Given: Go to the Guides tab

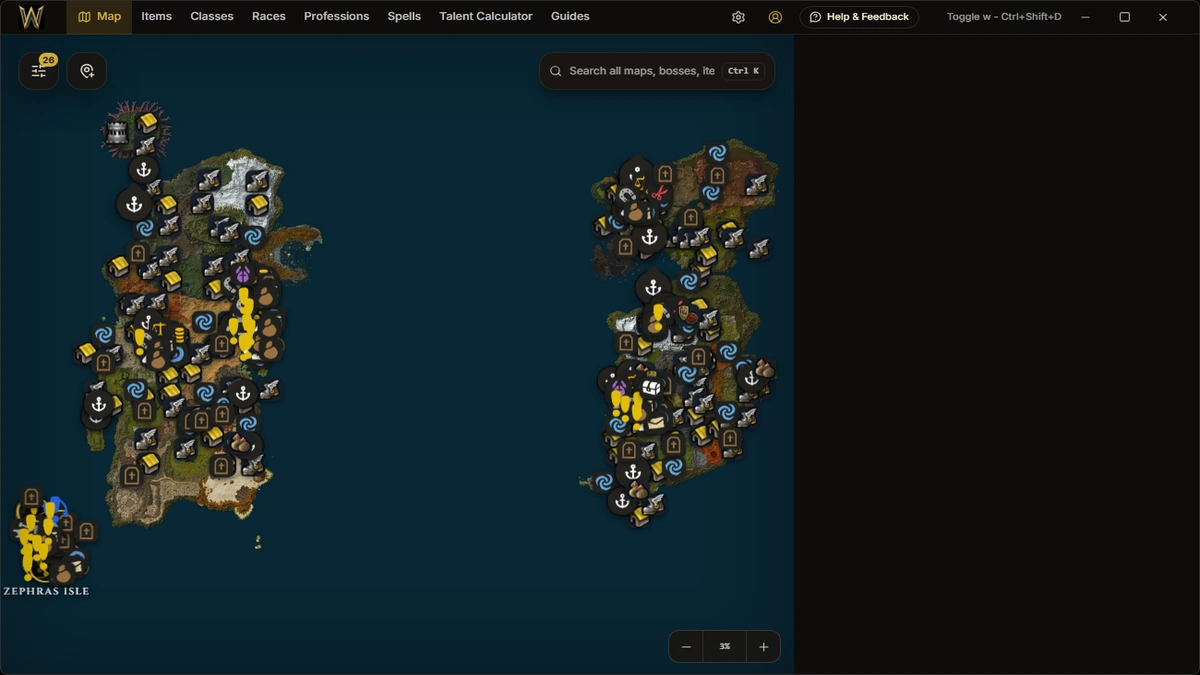Looking at the screenshot, I should coord(570,17).
